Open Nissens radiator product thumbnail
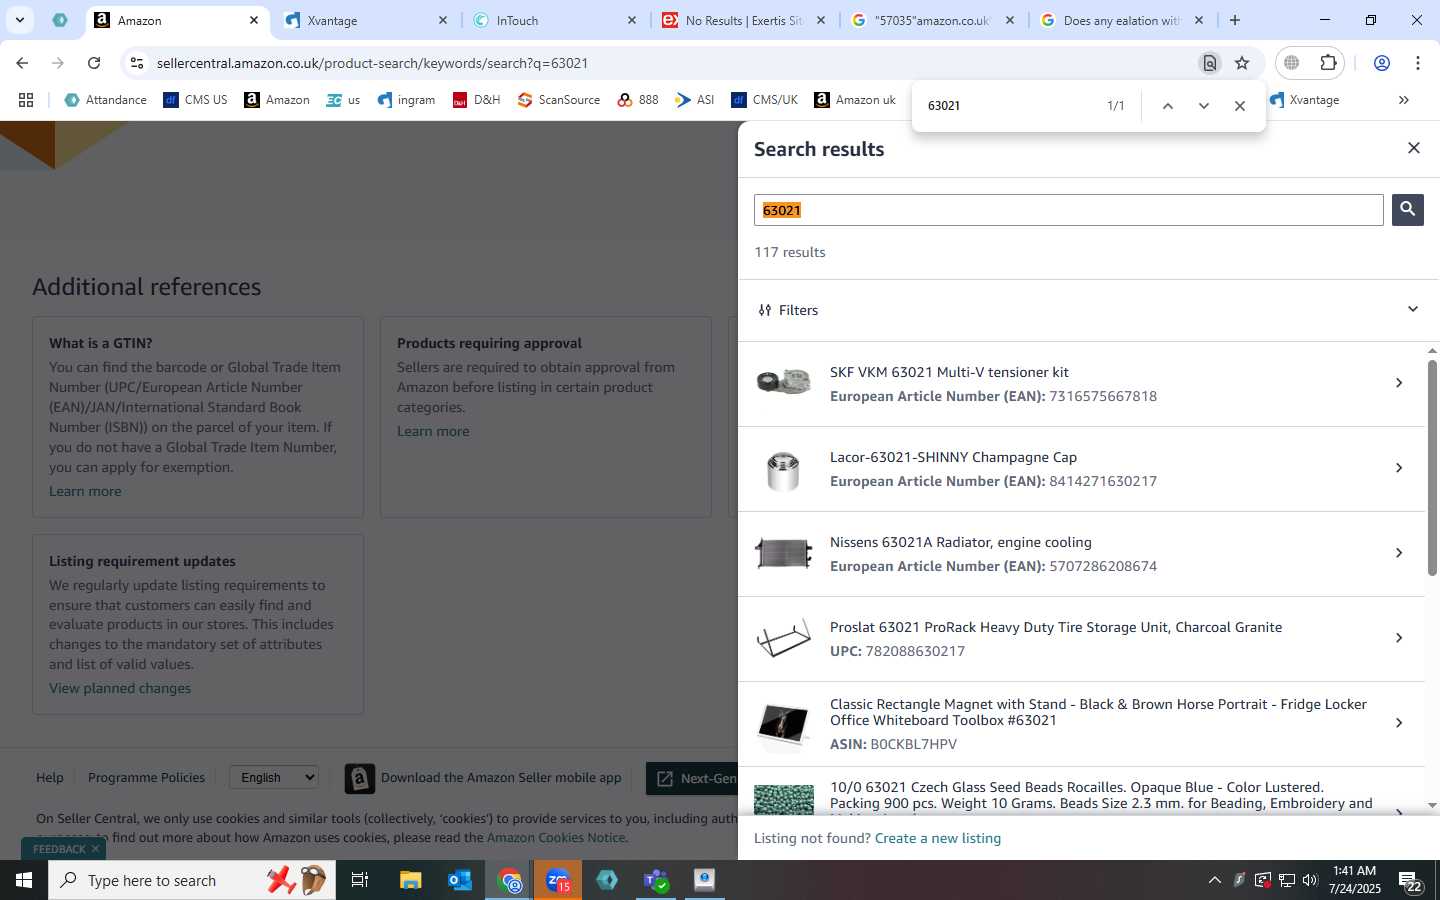Viewport: 1440px width, 900px height. point(783,553)
